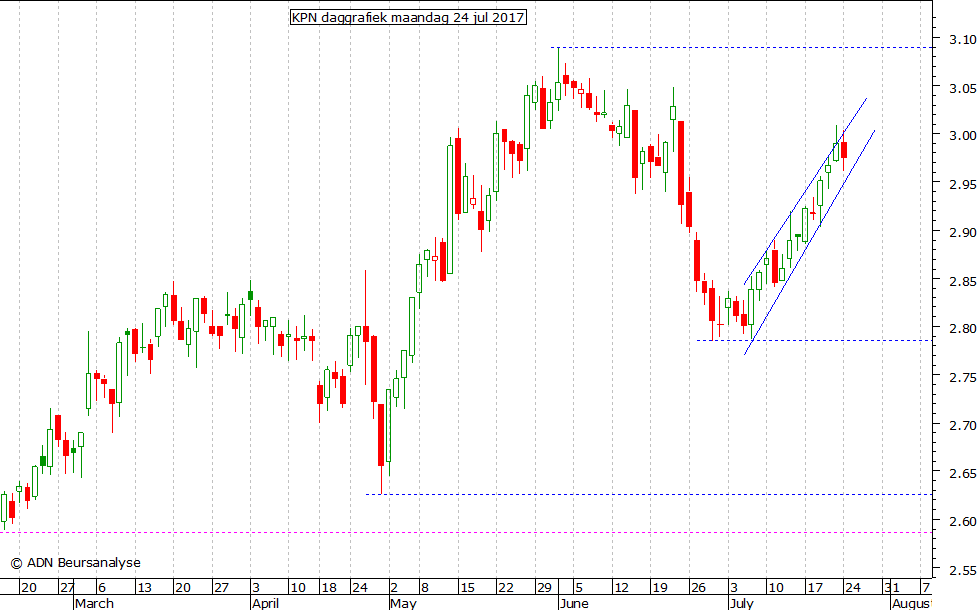The image size is (980, 610).
Task: Click the '© ADN Beursanalyse' copyright text
Action: click(x=76, y=562)
